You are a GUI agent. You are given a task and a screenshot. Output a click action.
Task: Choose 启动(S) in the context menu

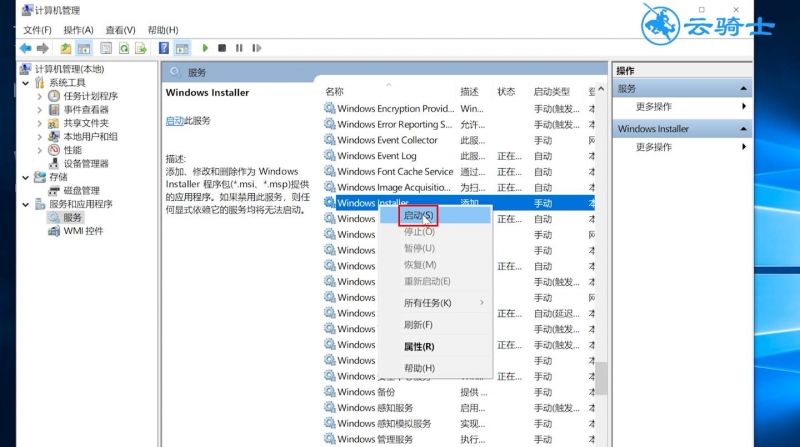(x=435, y=215)
